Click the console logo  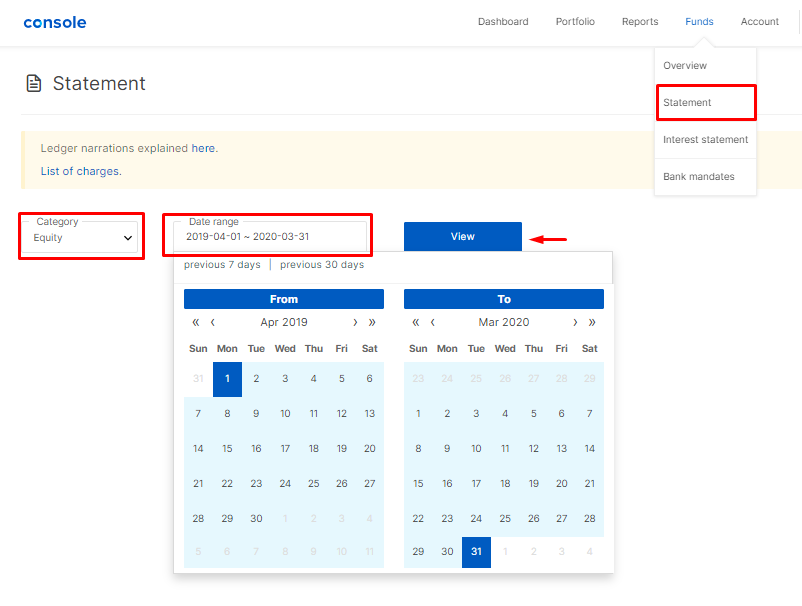[x=55, y=23]
